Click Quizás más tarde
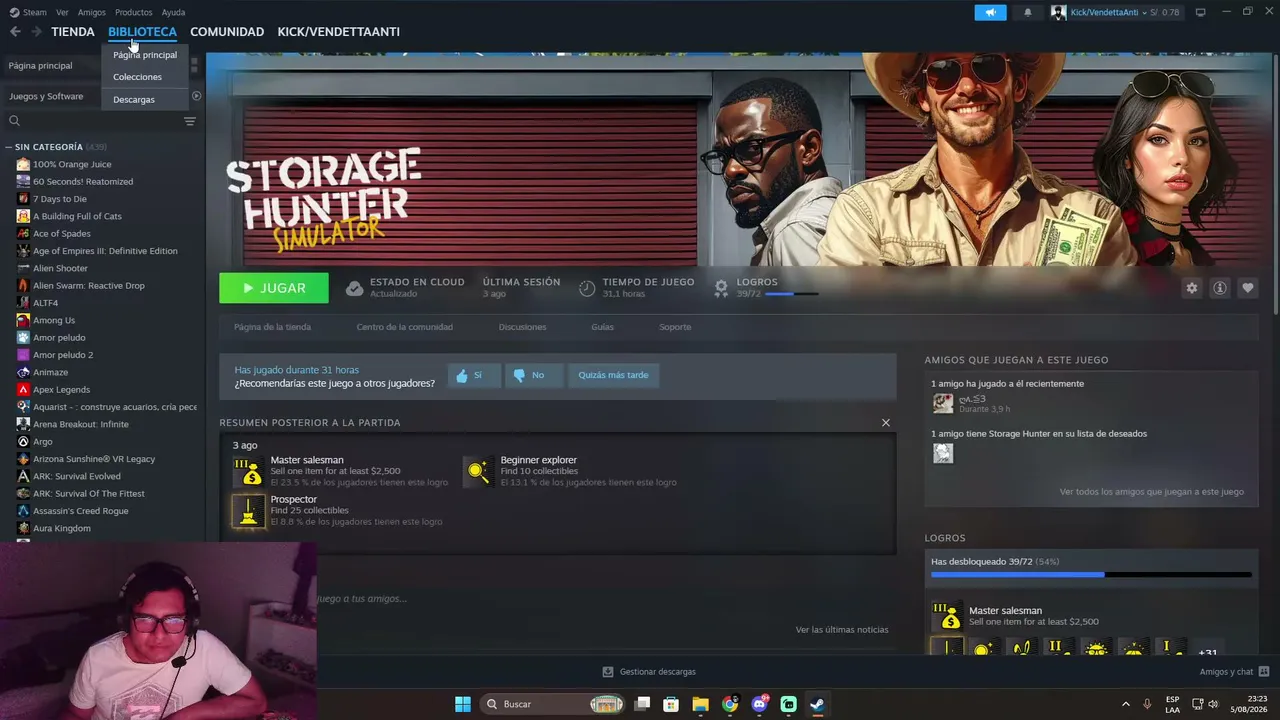1280x720 pixels. pyautogui.click(x=613, y=375)
